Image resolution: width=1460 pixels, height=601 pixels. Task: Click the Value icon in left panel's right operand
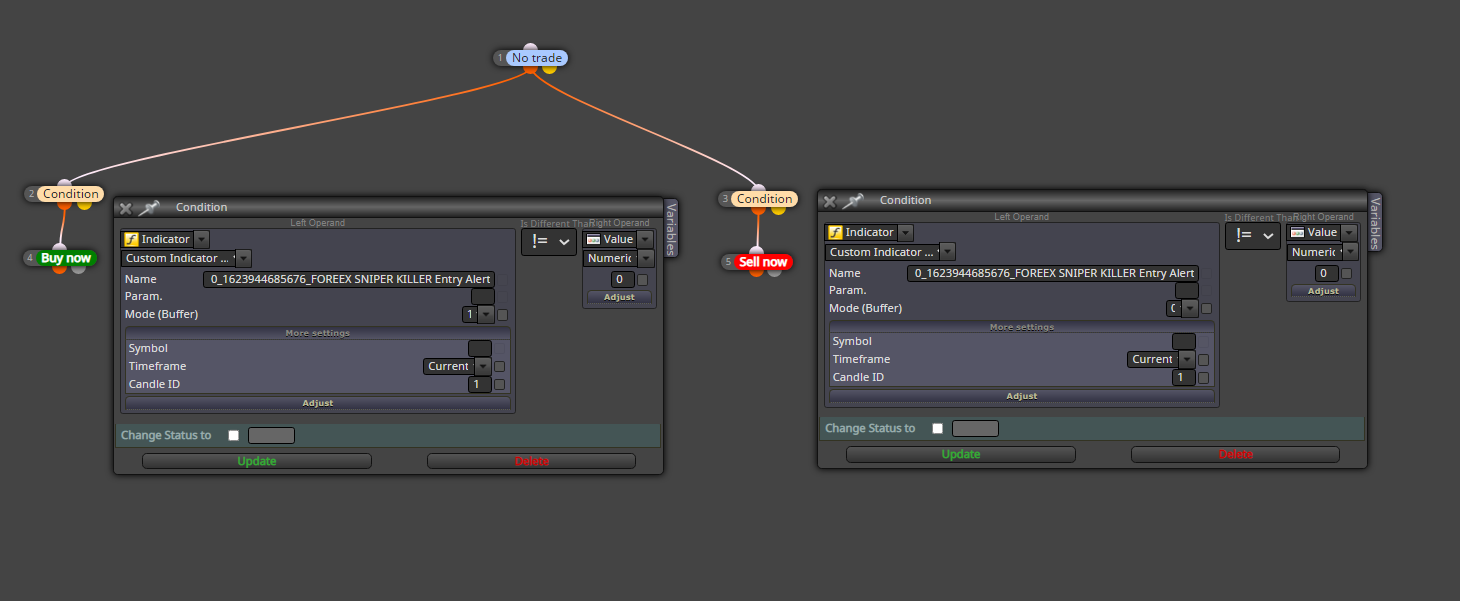tap(593, 240)
